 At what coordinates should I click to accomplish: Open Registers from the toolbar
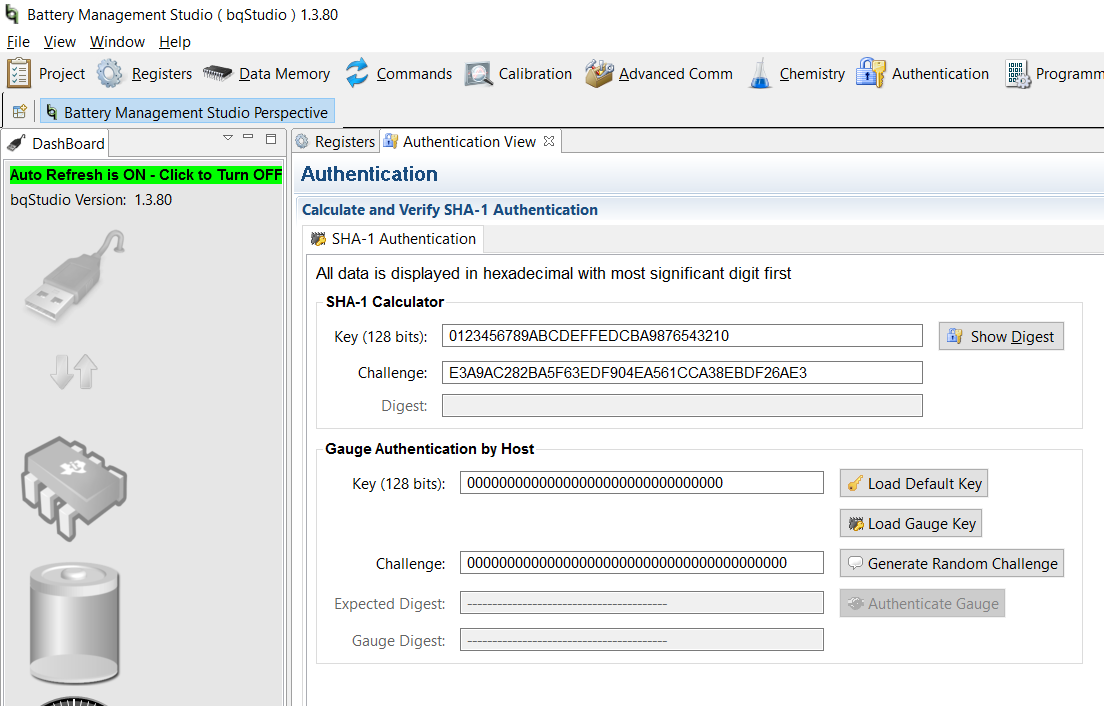144,74
